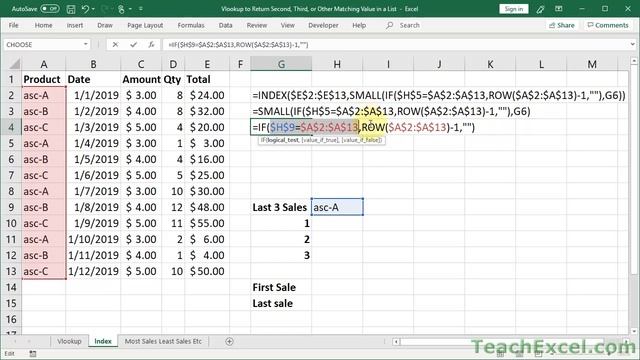
Task: Add a new sheet with plus icon
Action: pos(229,341)
